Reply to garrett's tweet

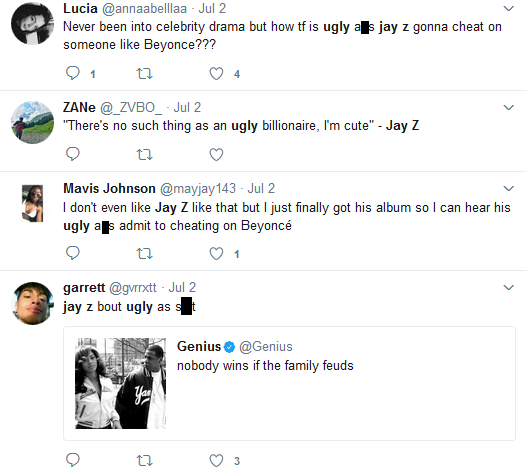tap(73, 460)
